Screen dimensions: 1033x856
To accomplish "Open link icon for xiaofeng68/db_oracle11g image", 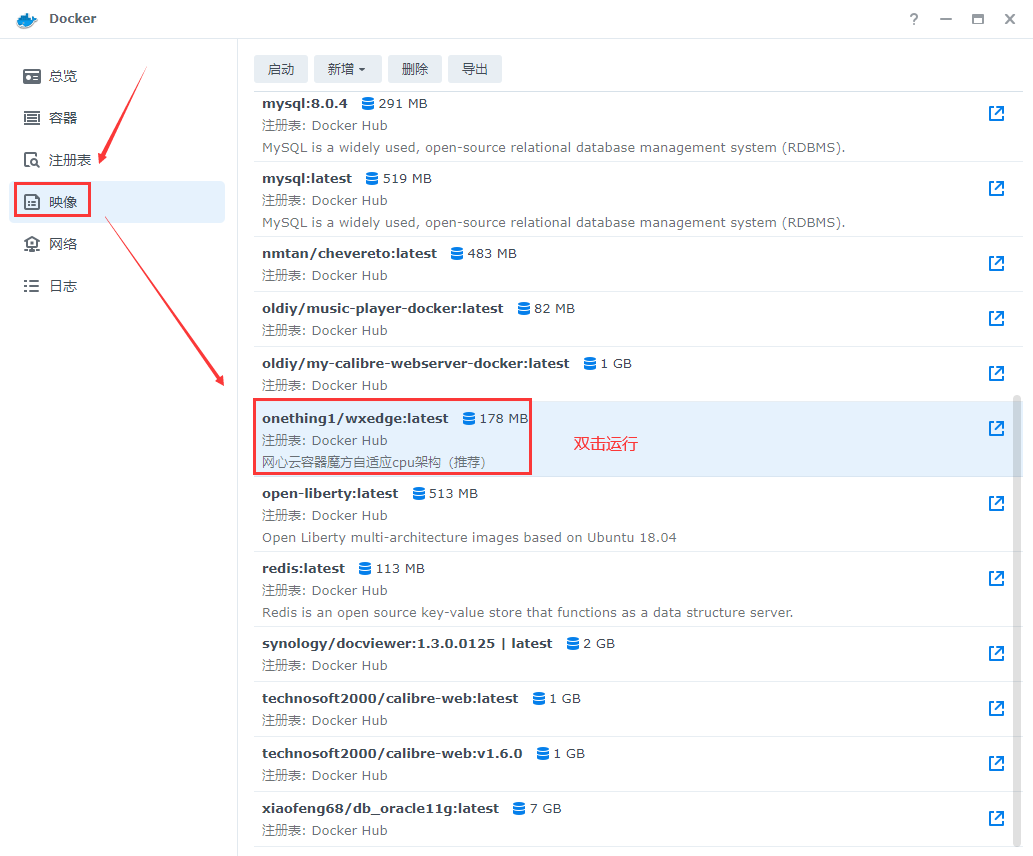I will pyautogui.click(x=996, y=818).
